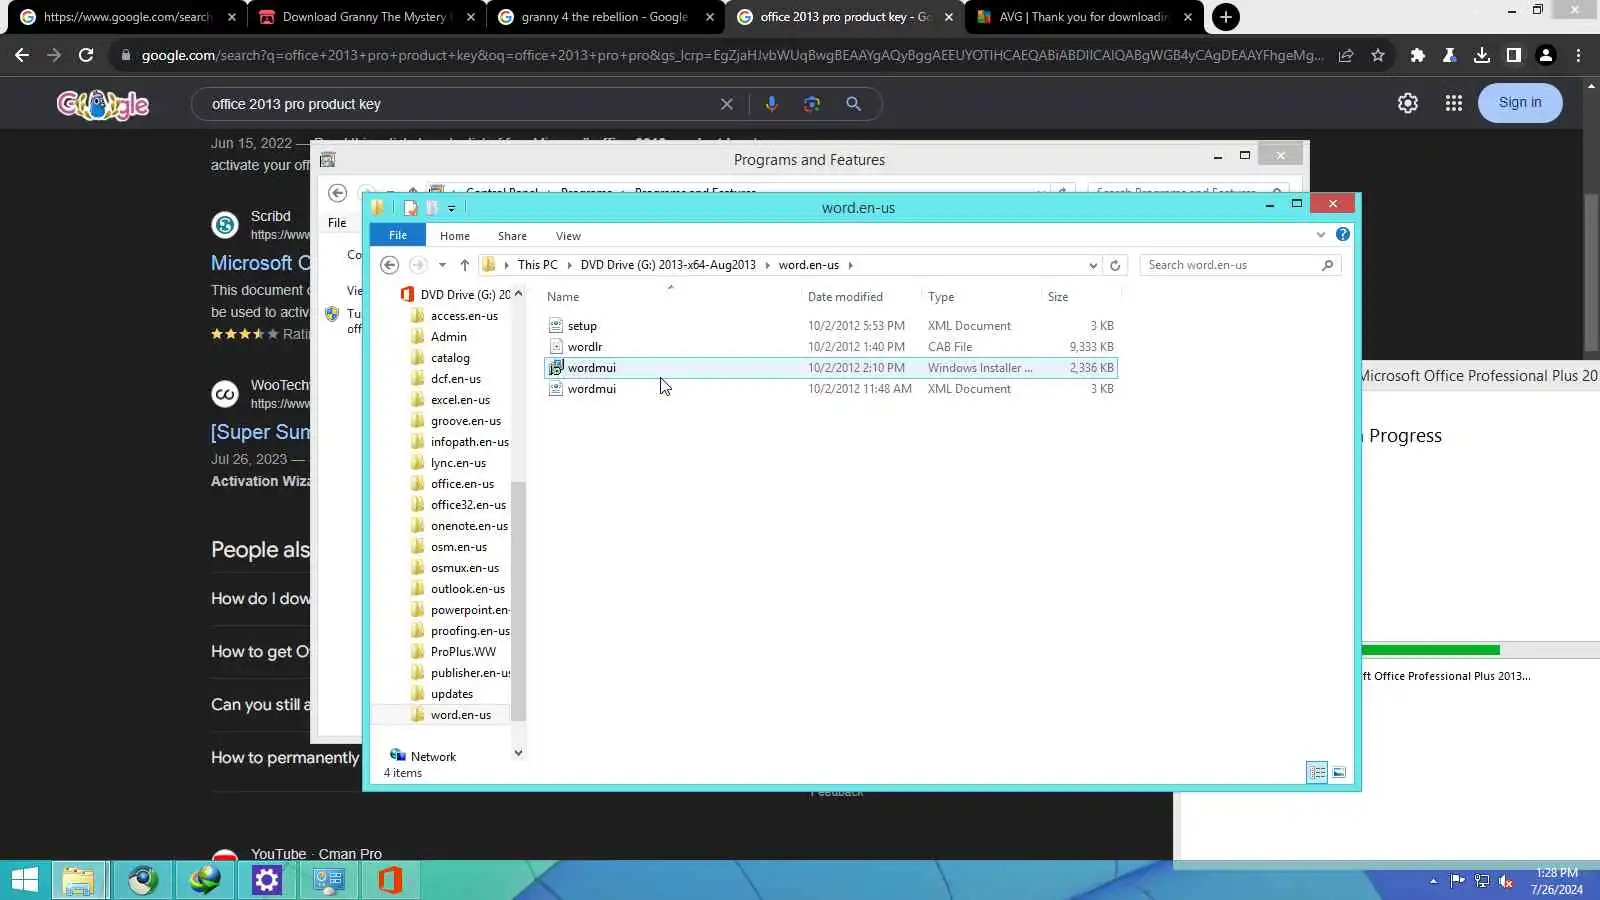The image size is (1600, 900).
Task: Click the Google search magnifier button
Action: [x=853, y=104]
